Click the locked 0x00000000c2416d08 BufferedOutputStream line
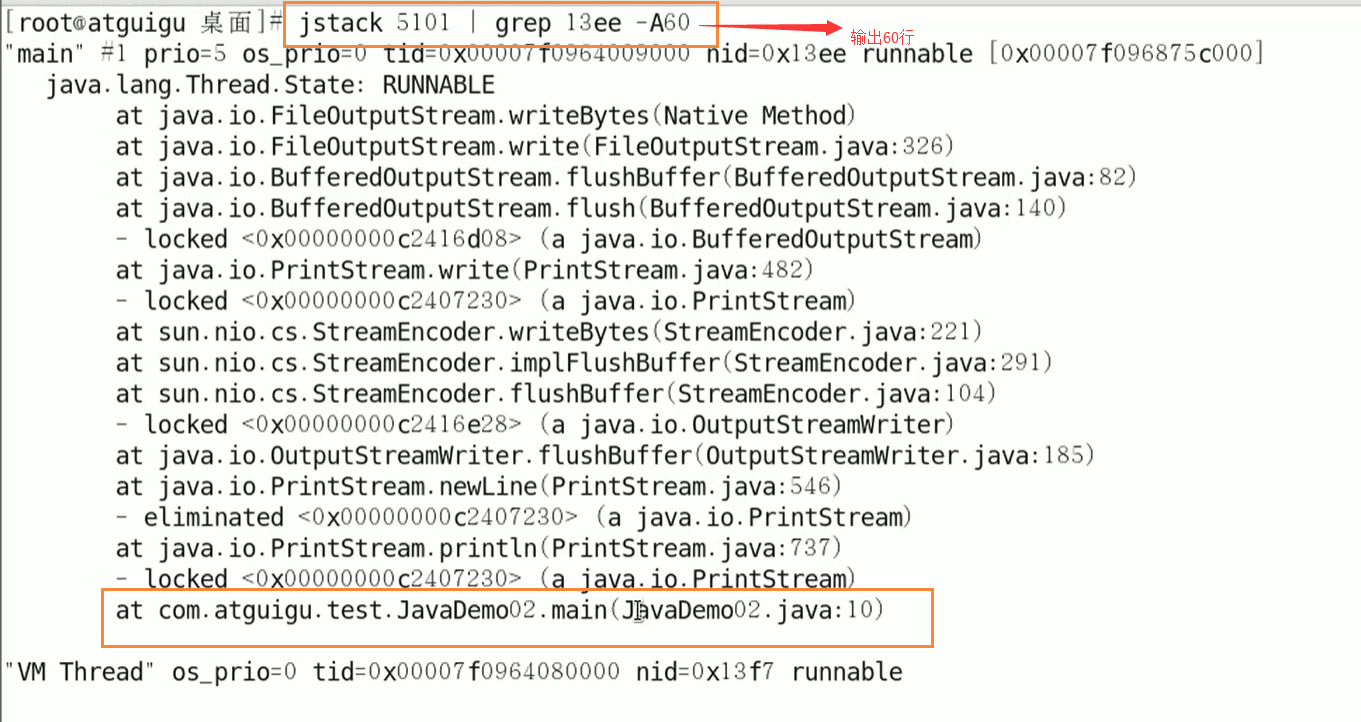 tap(549, 240)
